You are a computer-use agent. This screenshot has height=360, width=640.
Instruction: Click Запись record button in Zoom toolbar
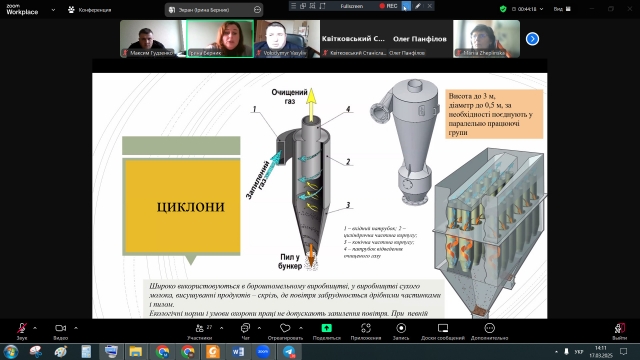pos(401,331)
